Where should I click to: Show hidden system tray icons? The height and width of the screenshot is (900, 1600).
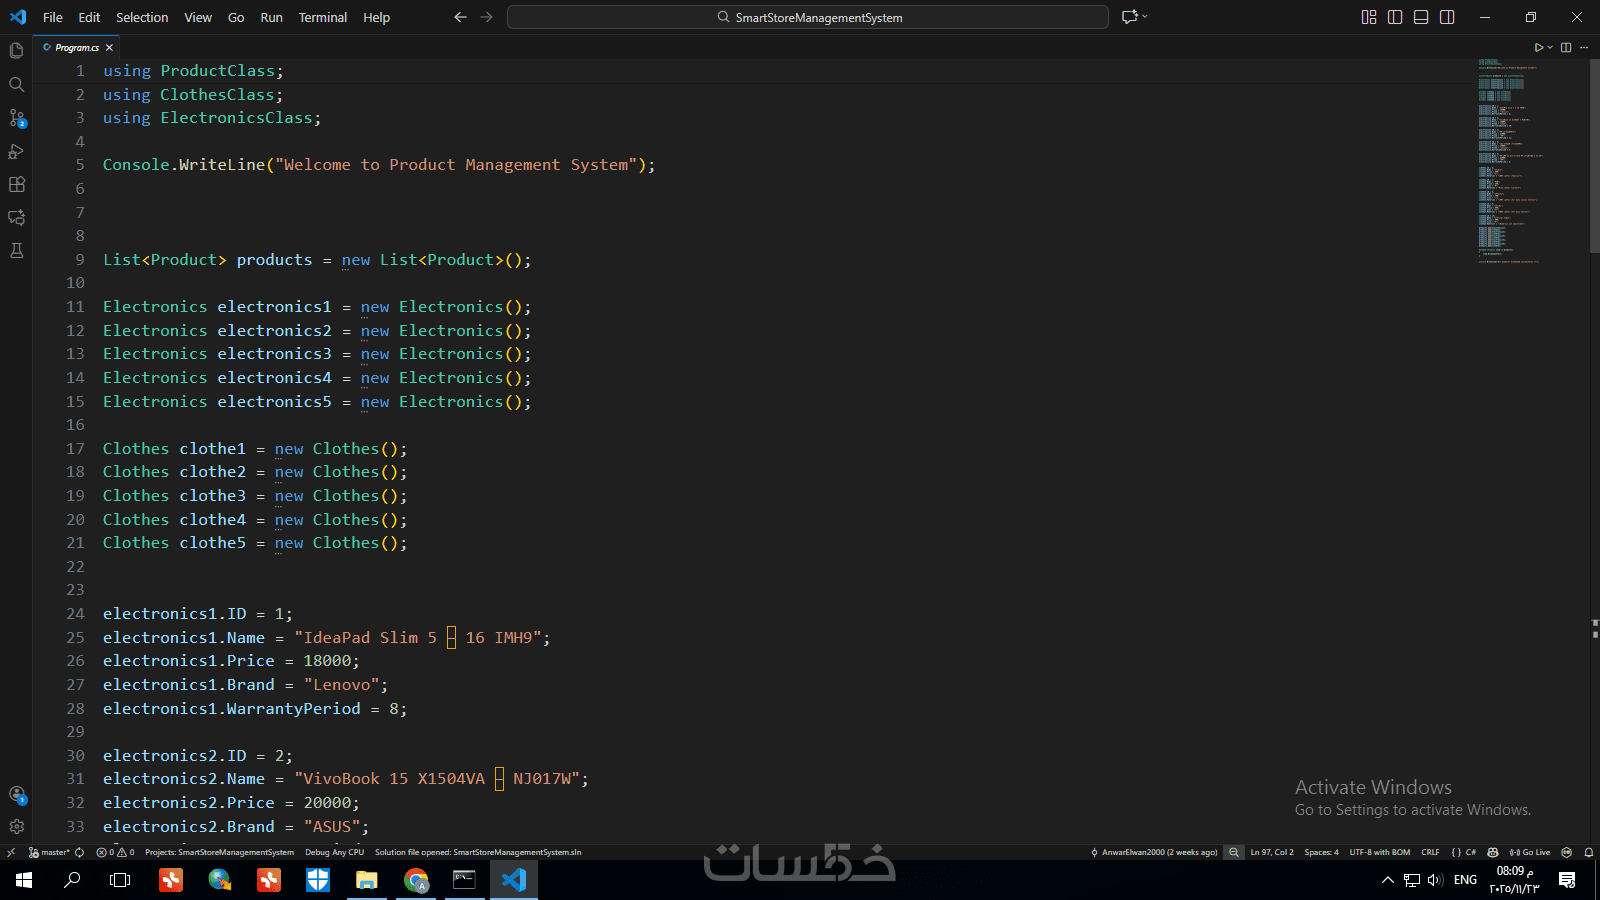tap(1387, 880)
